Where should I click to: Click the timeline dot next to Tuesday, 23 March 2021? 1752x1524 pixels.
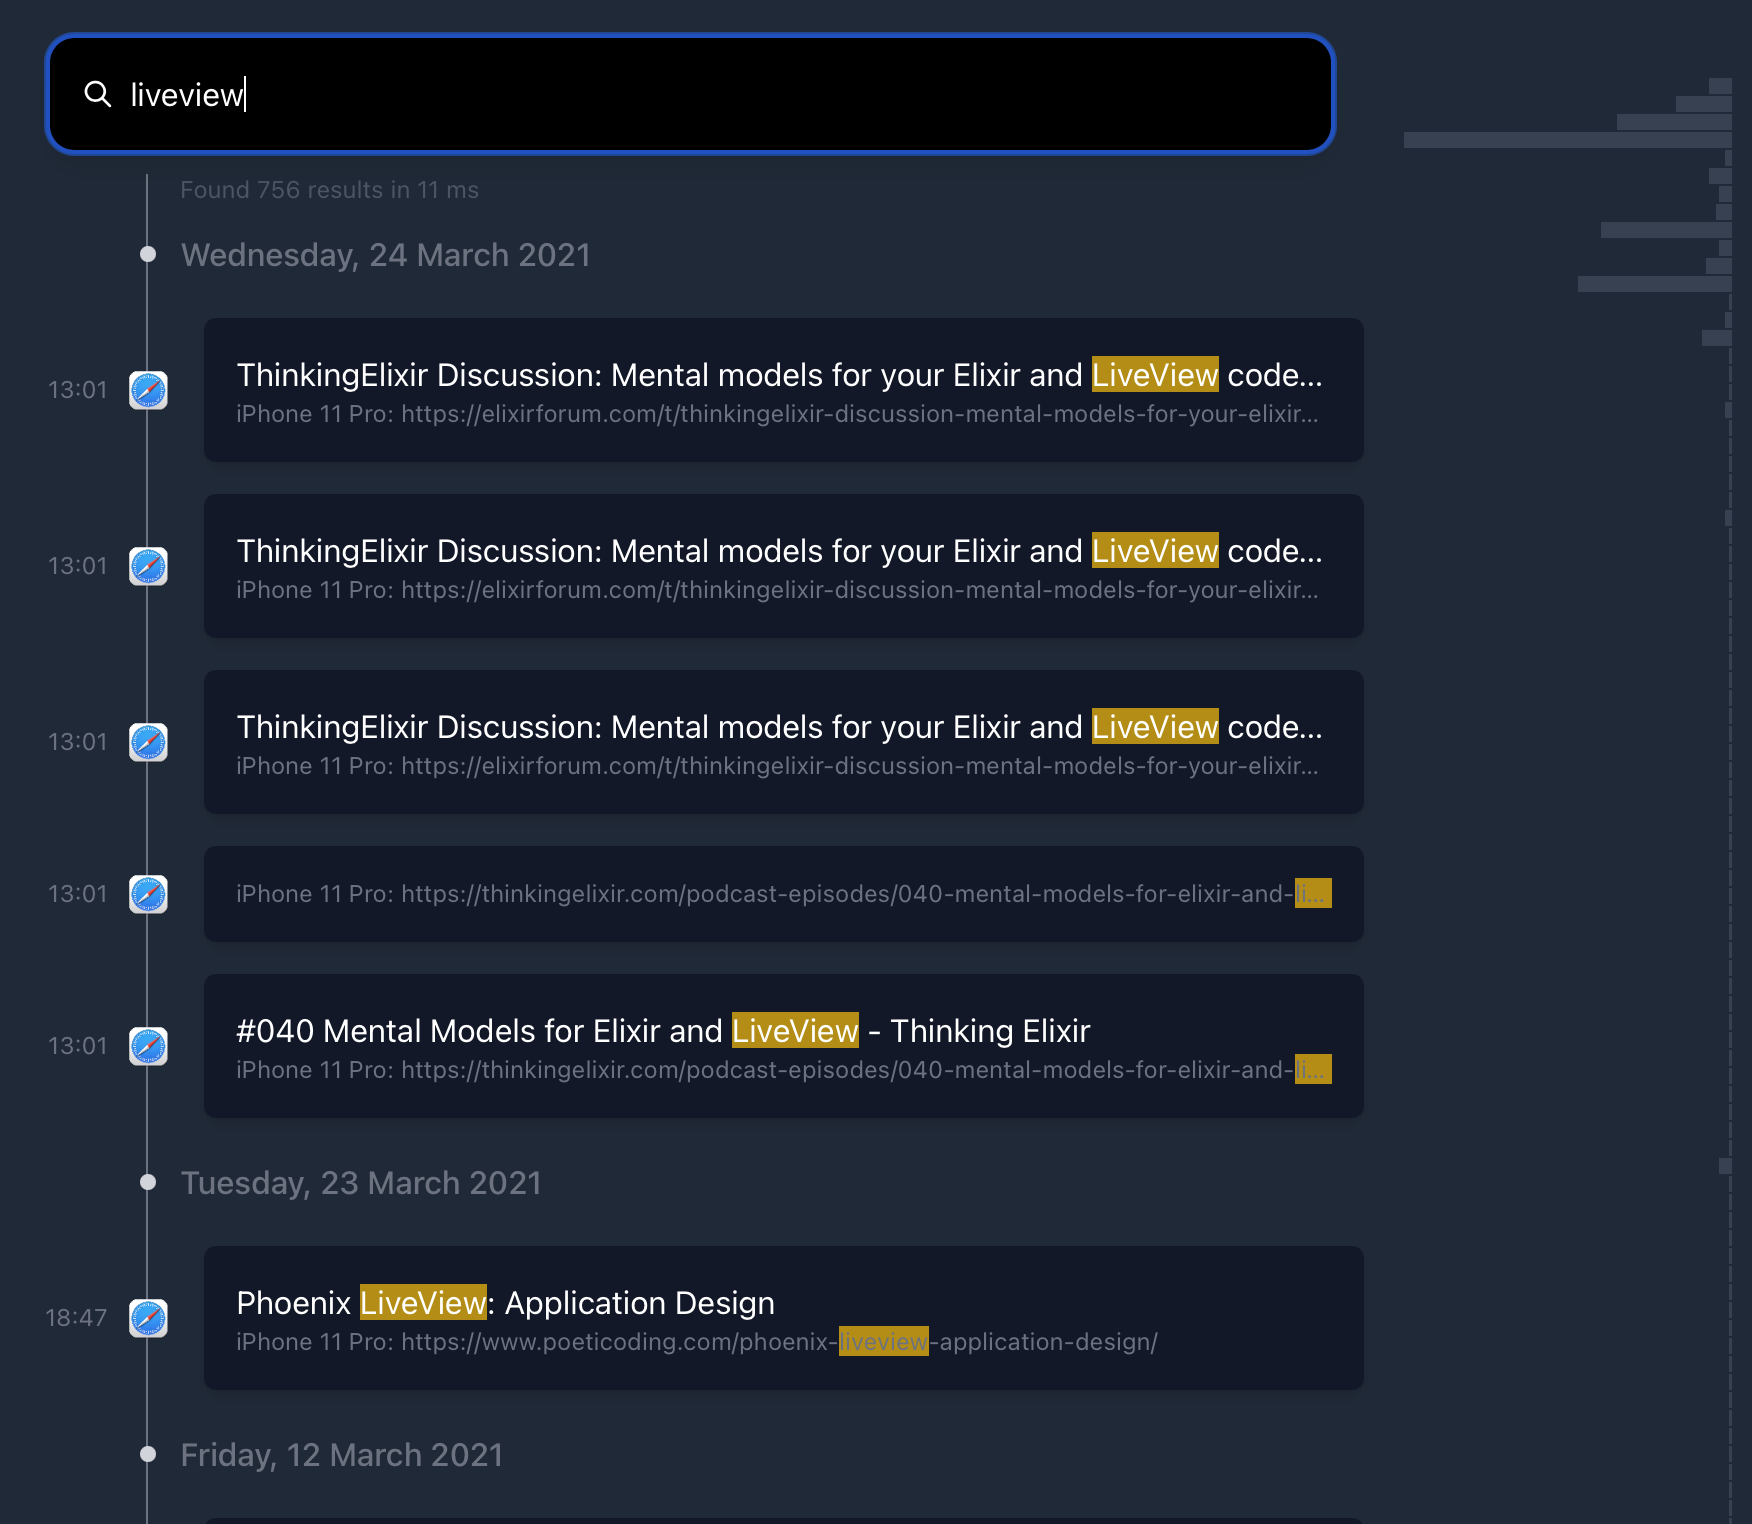(148, 1181)
